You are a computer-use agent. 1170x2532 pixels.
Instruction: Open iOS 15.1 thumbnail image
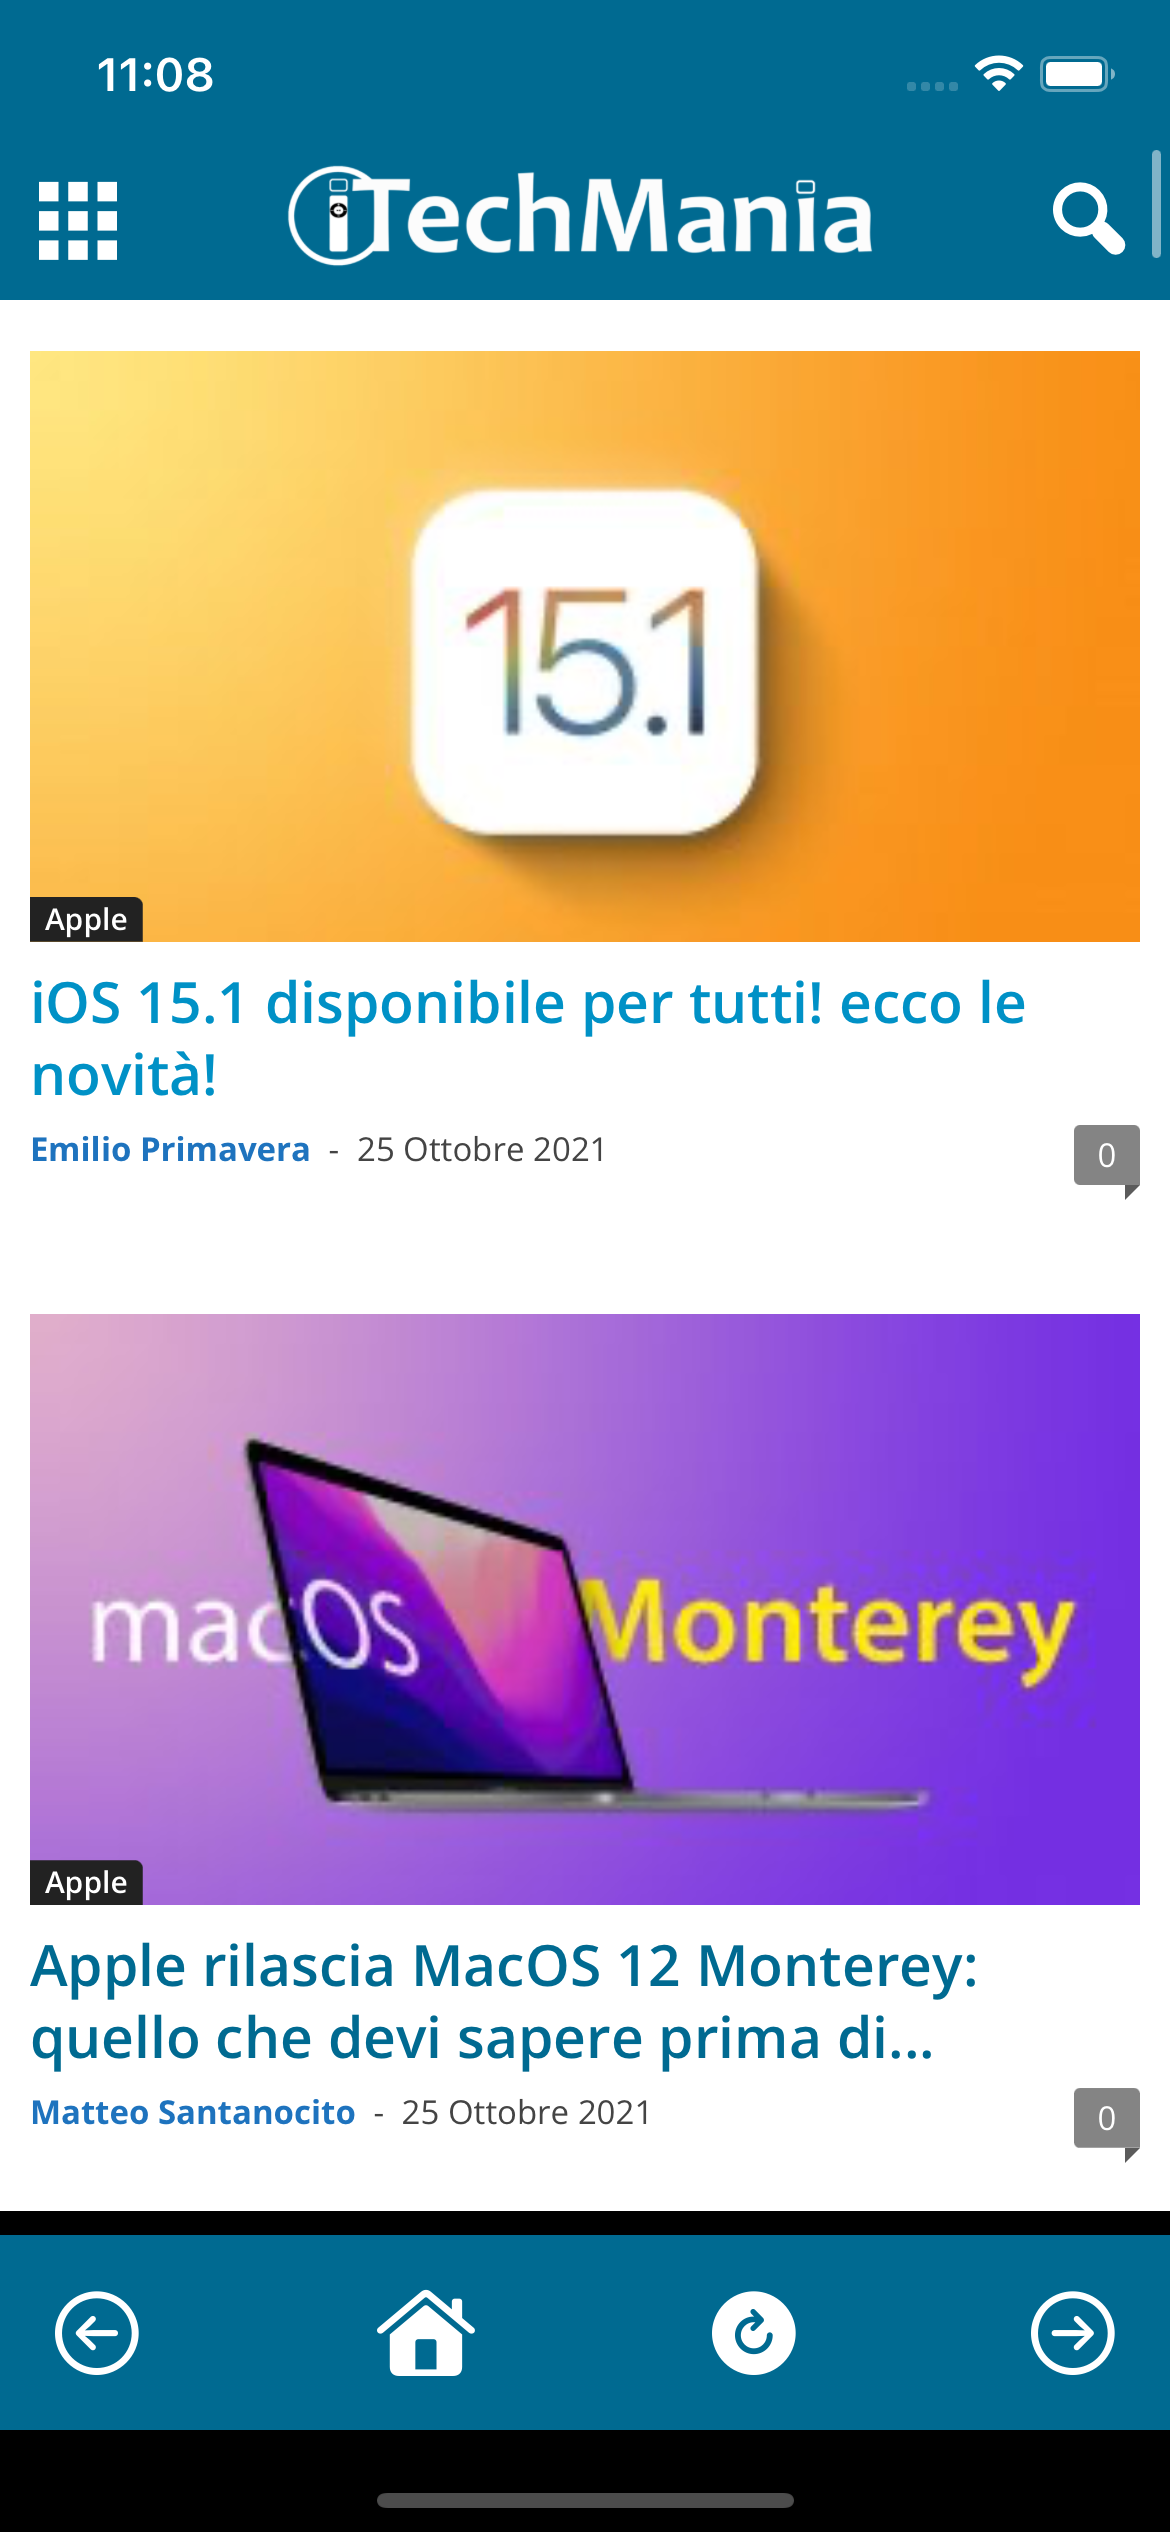click(585, 646)
